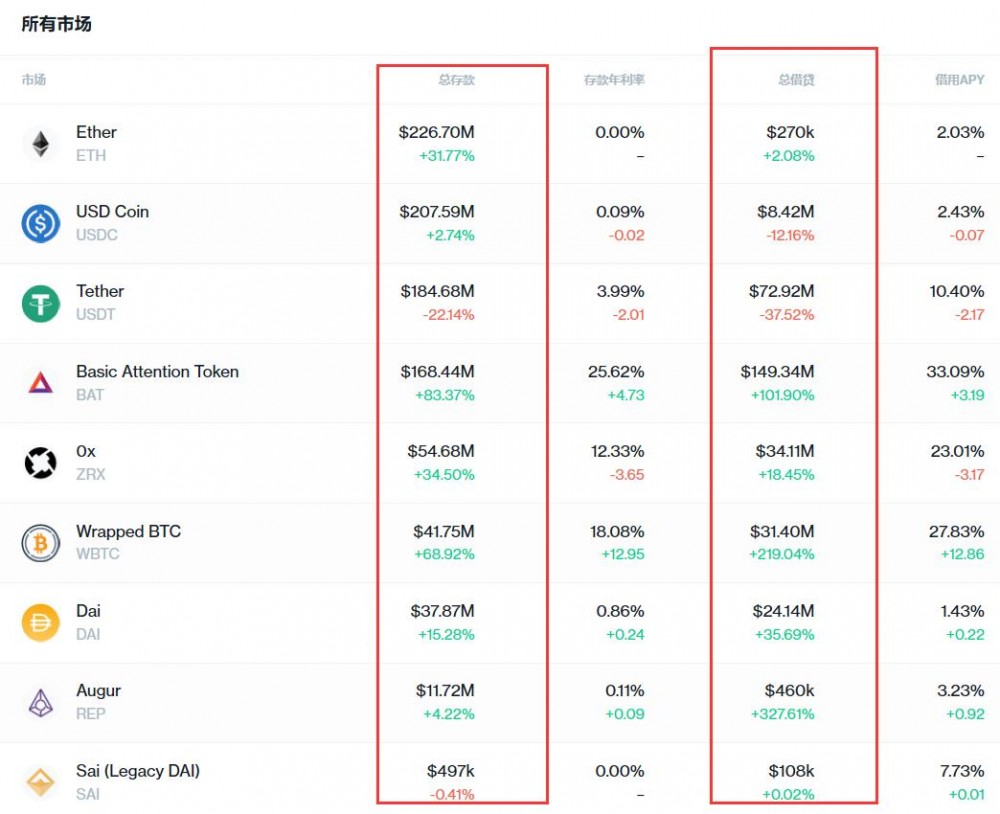Click the Dai DAI token icon

(40, 623)
